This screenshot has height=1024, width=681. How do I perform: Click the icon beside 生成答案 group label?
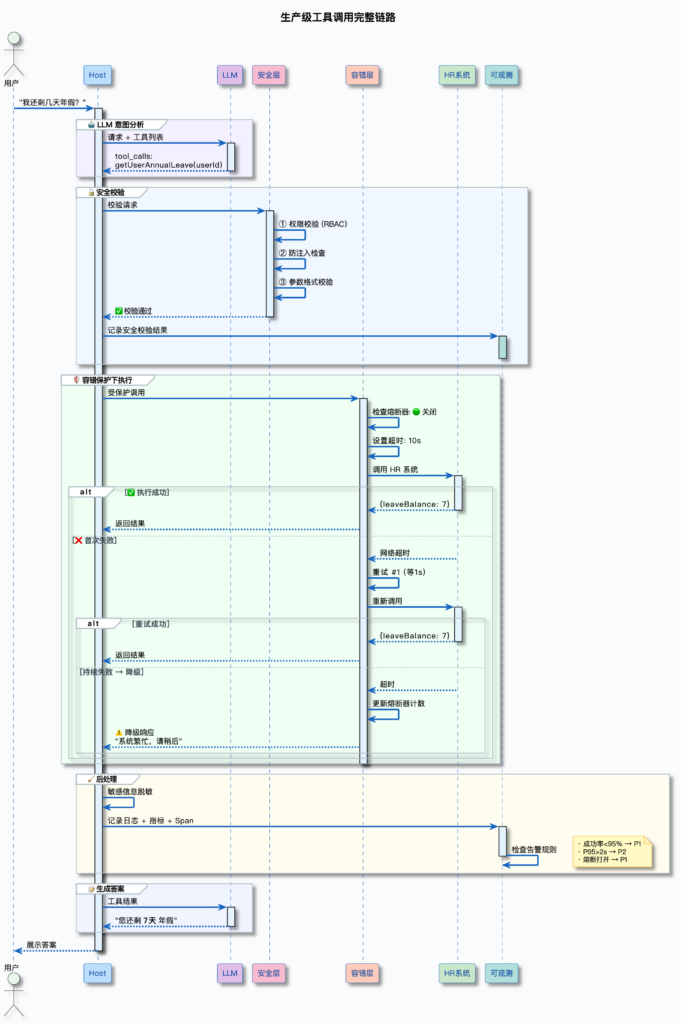pyautogui.click(x=90, y=888)
